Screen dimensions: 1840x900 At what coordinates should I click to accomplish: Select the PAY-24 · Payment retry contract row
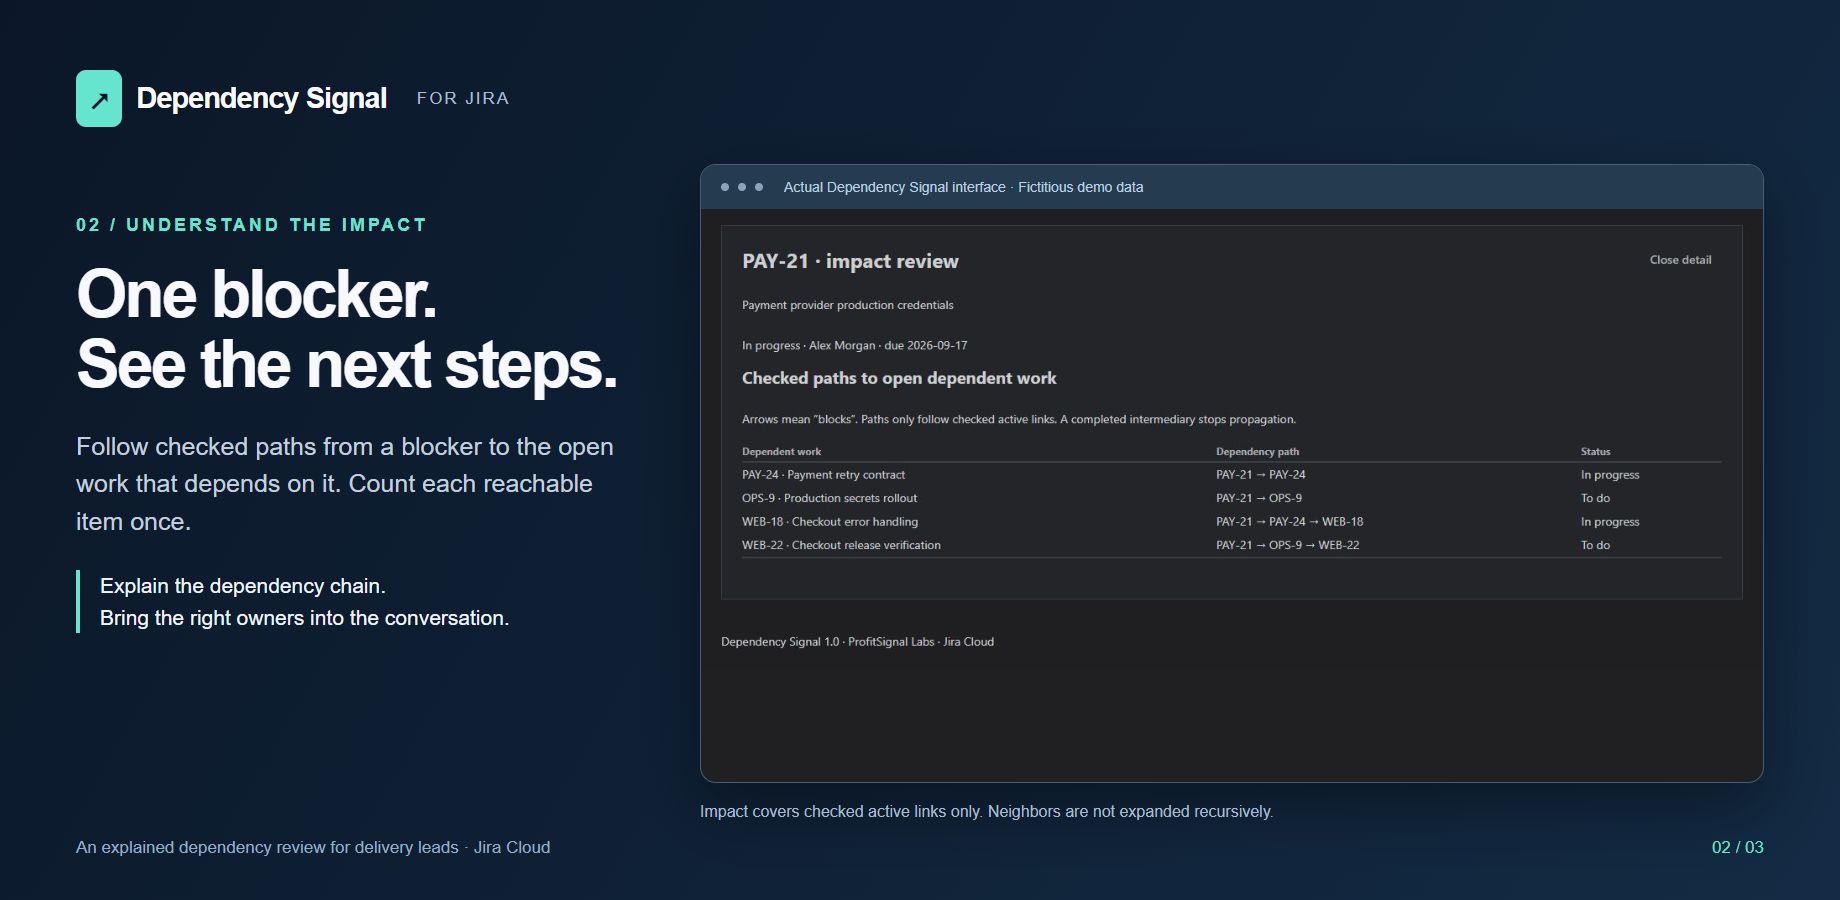pyautogui.click(x=1231, y=475)
